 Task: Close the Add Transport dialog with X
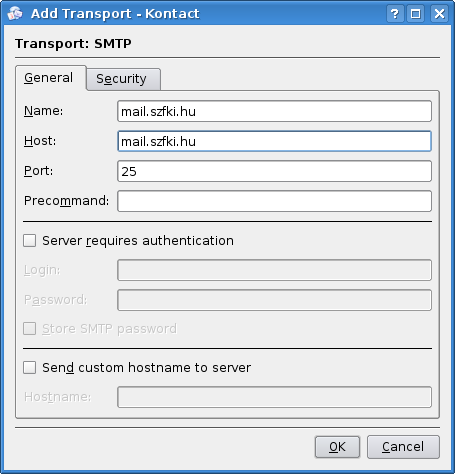coord(439,14)
